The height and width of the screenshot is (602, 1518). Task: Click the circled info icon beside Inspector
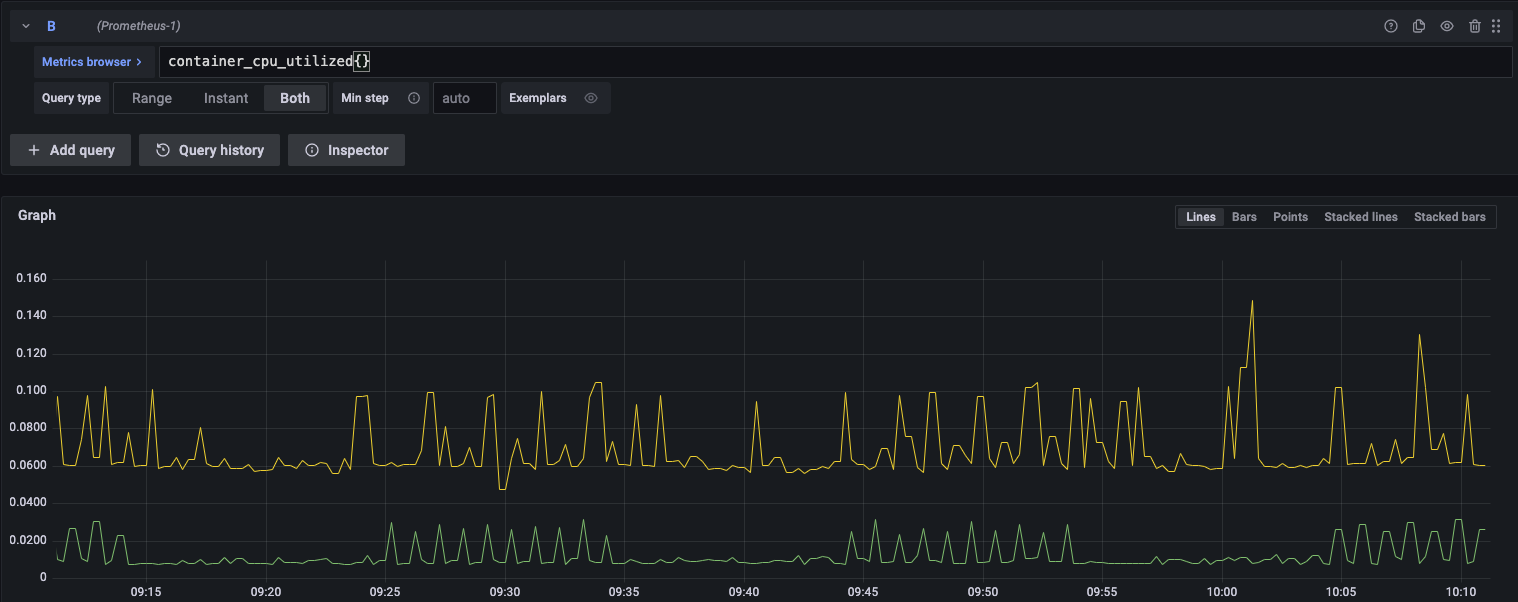click(x=311, y=150)
